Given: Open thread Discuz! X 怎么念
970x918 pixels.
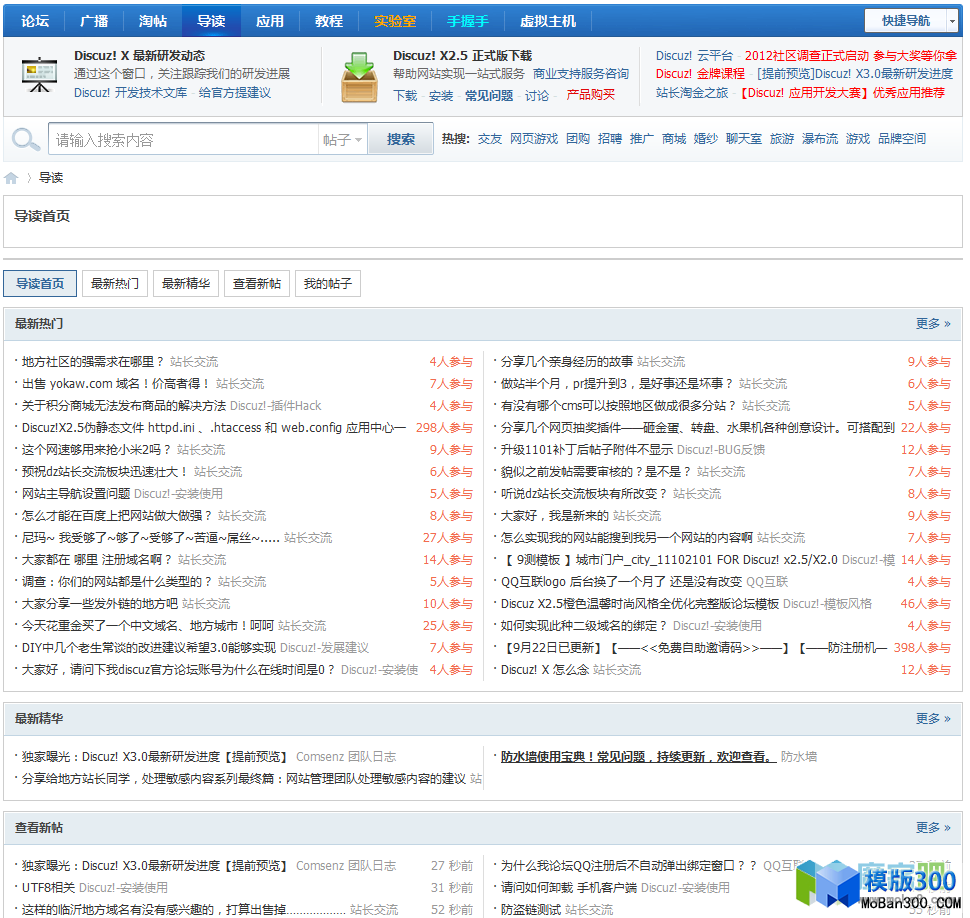Looking at the screenshot, I should [544, 670].
